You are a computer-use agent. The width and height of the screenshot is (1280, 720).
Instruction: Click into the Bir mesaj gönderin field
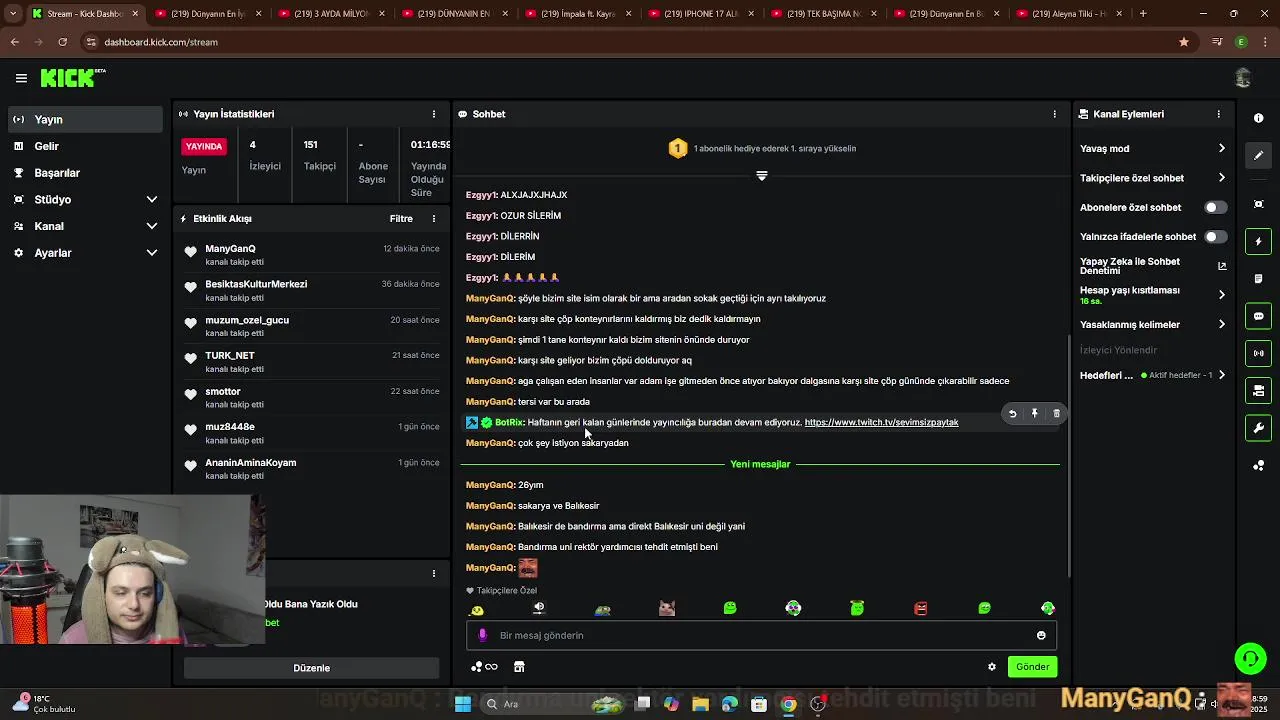tap(761, 635)
